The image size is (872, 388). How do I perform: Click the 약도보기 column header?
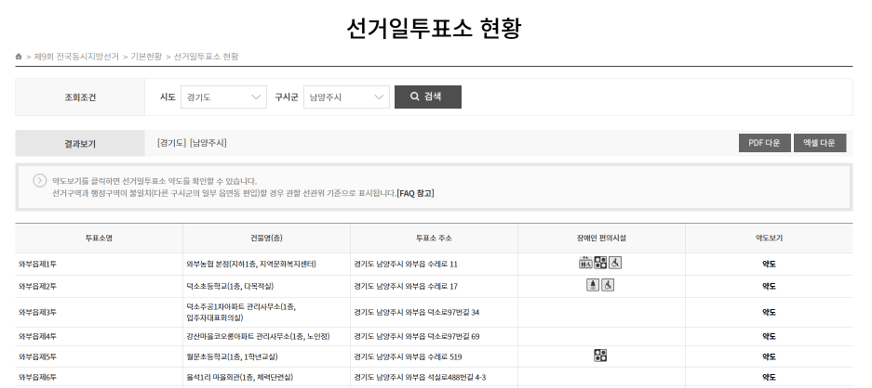tap(769, 238)
